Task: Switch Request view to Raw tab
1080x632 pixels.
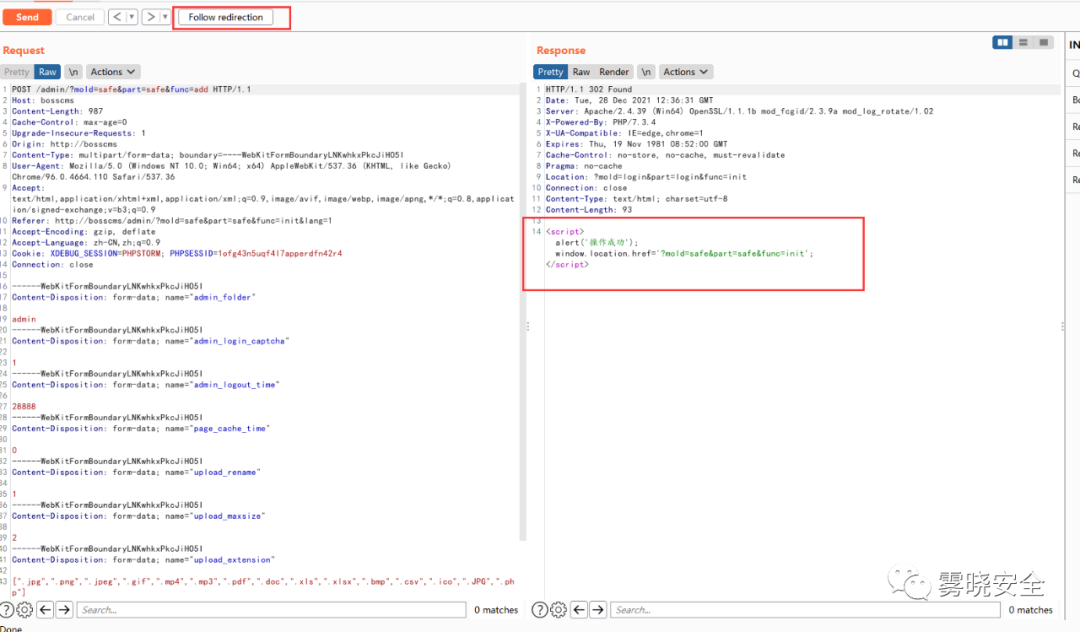Action: click(x=48, y=72)
